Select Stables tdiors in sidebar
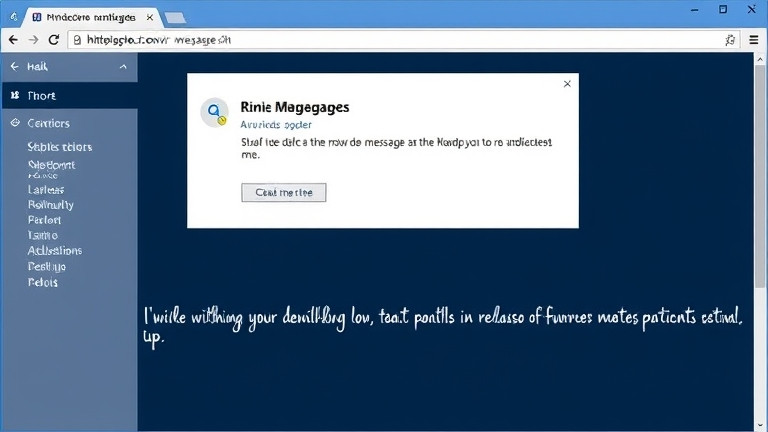 (x=60, y=146)
